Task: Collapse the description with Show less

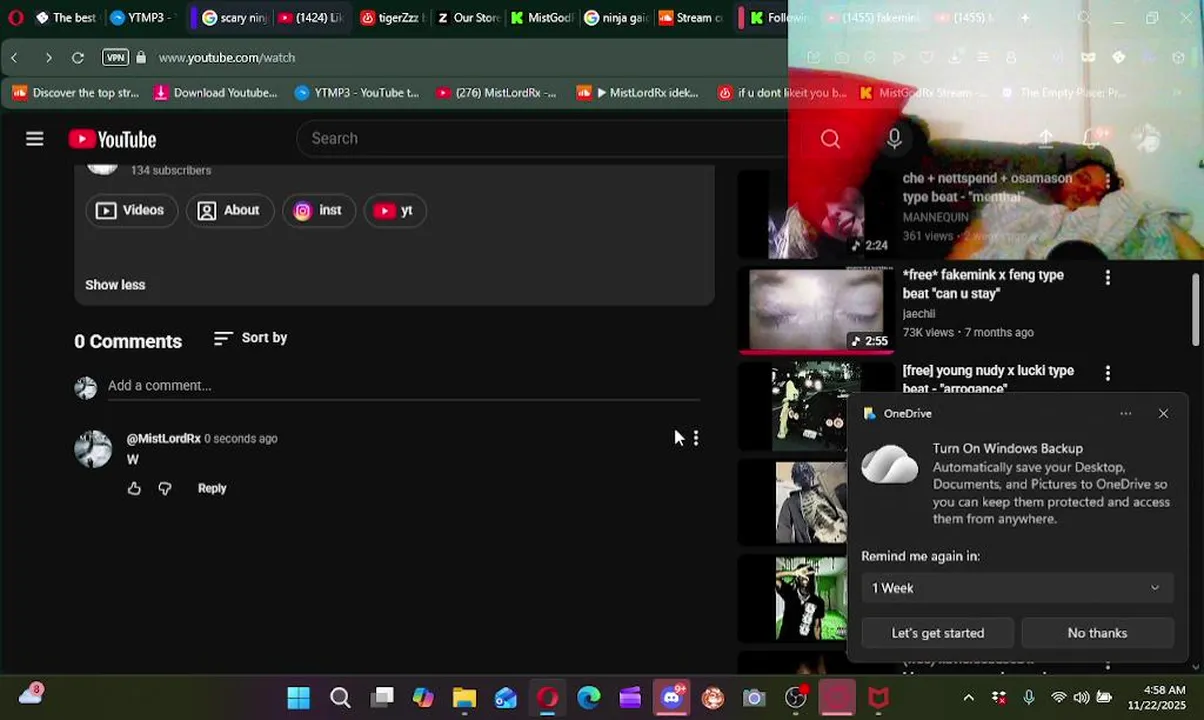Action: pyautogui.click(x=115, y=285)
